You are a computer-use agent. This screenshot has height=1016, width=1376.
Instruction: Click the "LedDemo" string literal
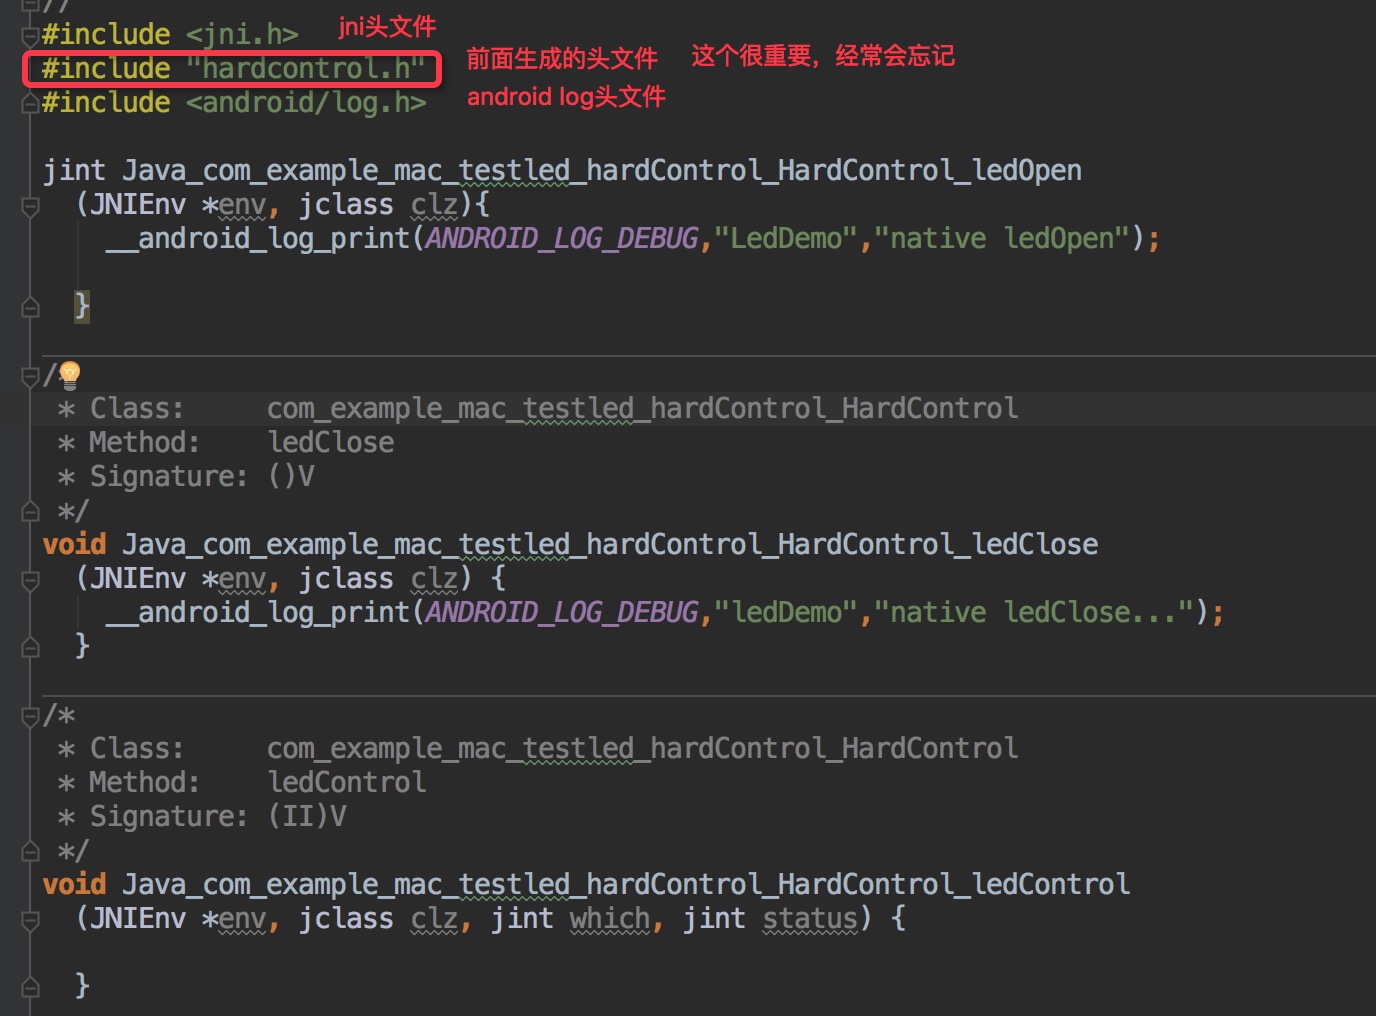(786, 239)
